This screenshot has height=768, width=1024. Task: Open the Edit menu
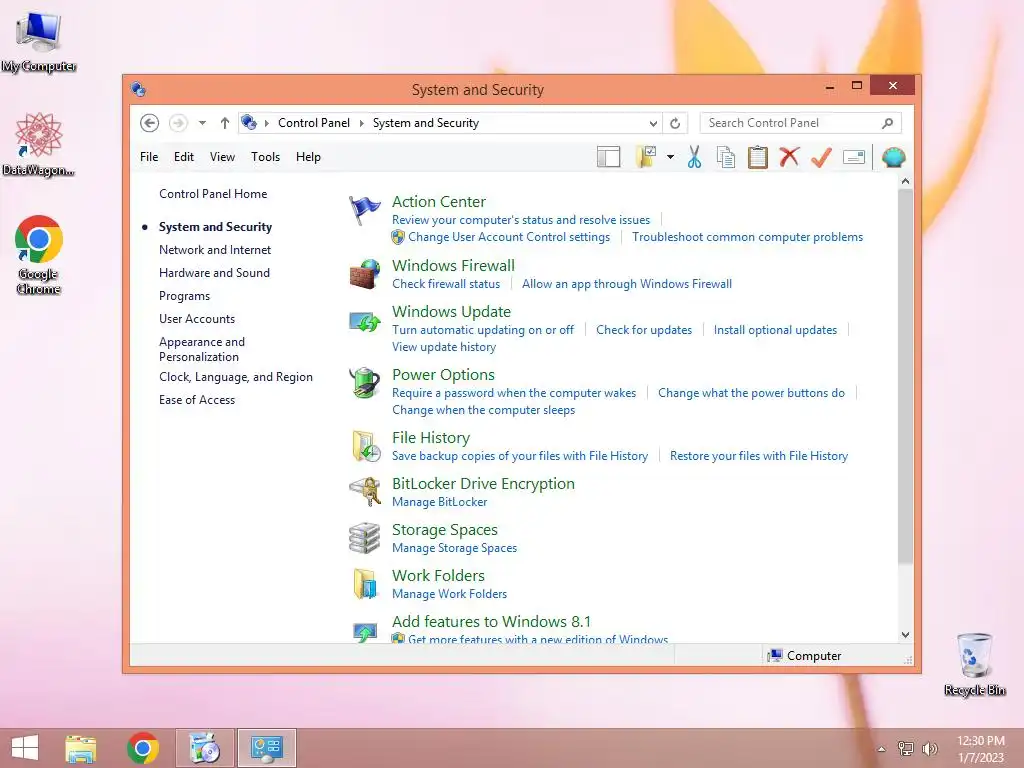click(x=184, y=157)
